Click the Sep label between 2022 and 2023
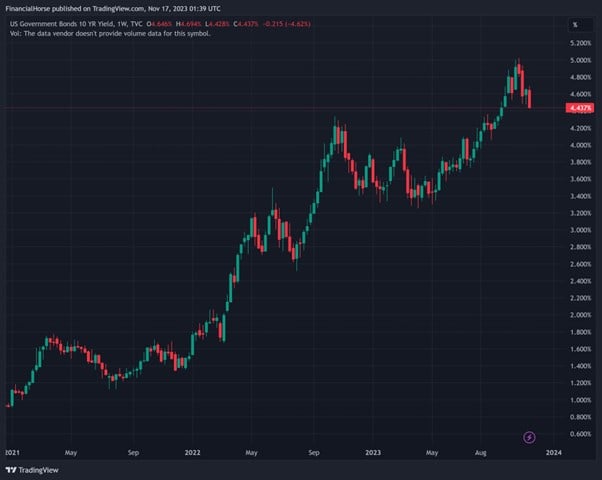This screenshot has width=602, height=480. (x=314, y=452)
